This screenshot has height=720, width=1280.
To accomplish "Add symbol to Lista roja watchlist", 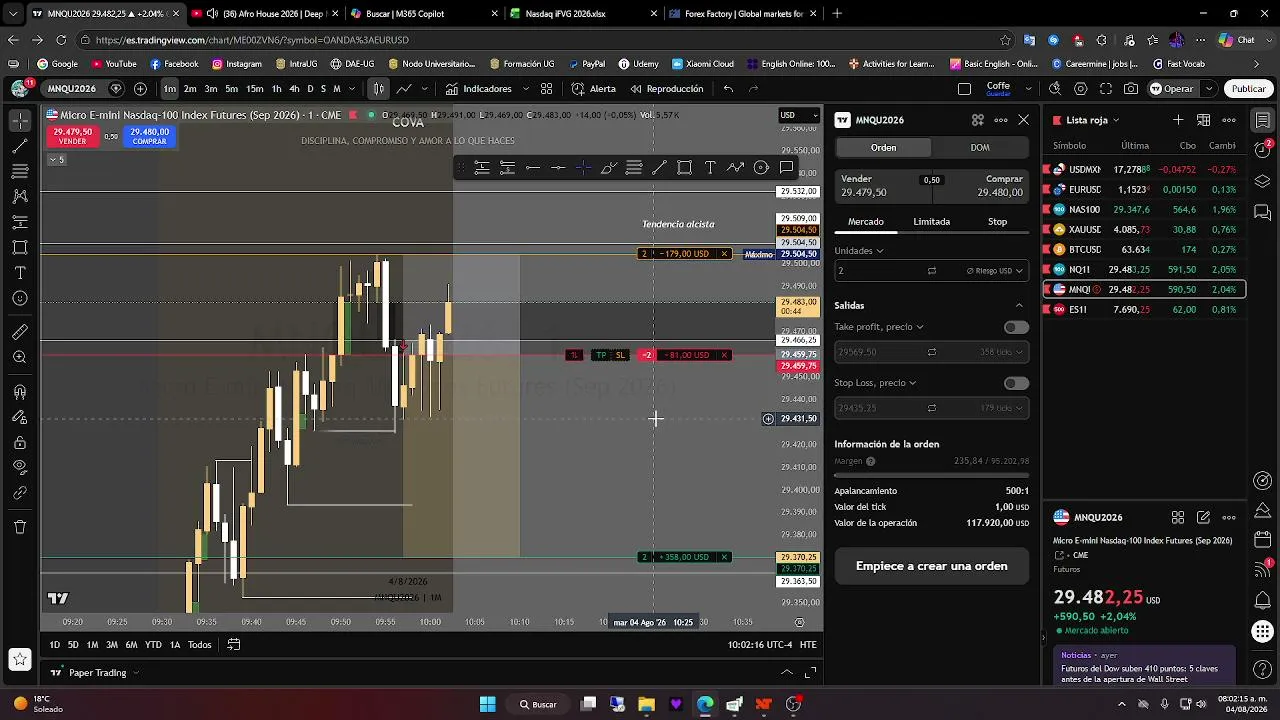I will tap(1178, 120).
